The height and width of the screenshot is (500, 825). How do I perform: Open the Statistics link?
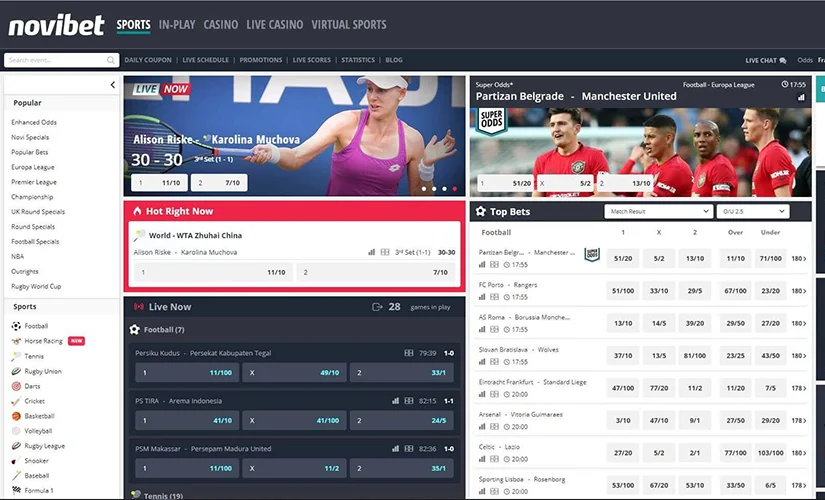(358, 60)
